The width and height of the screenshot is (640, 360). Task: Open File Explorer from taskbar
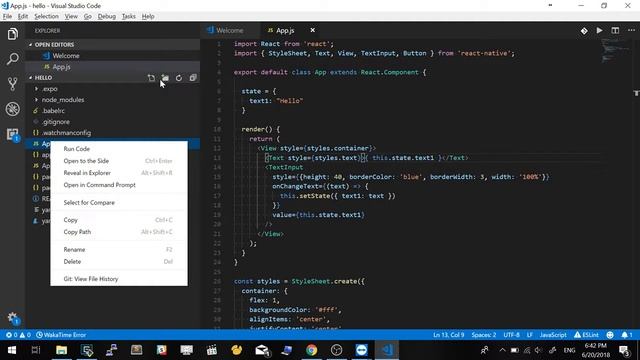[61, 350]
